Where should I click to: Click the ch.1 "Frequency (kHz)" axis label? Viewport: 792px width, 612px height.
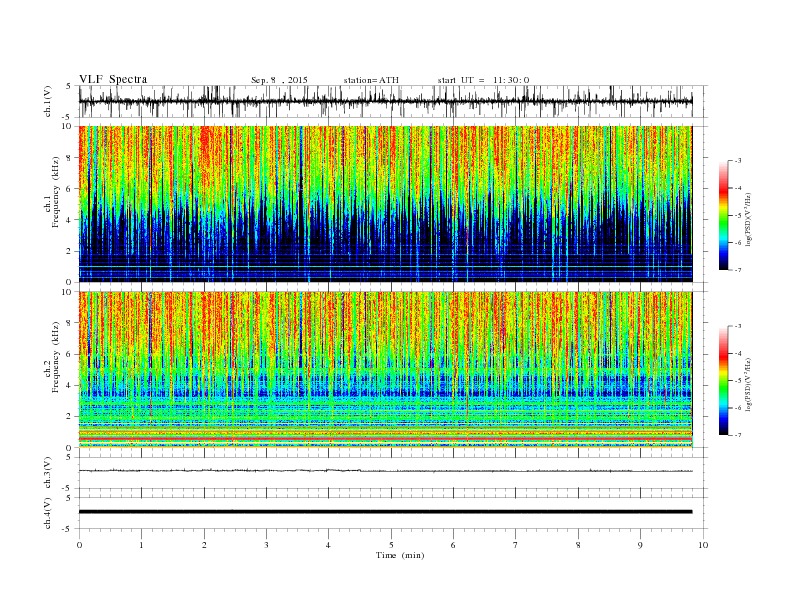(x=56, y=192)
